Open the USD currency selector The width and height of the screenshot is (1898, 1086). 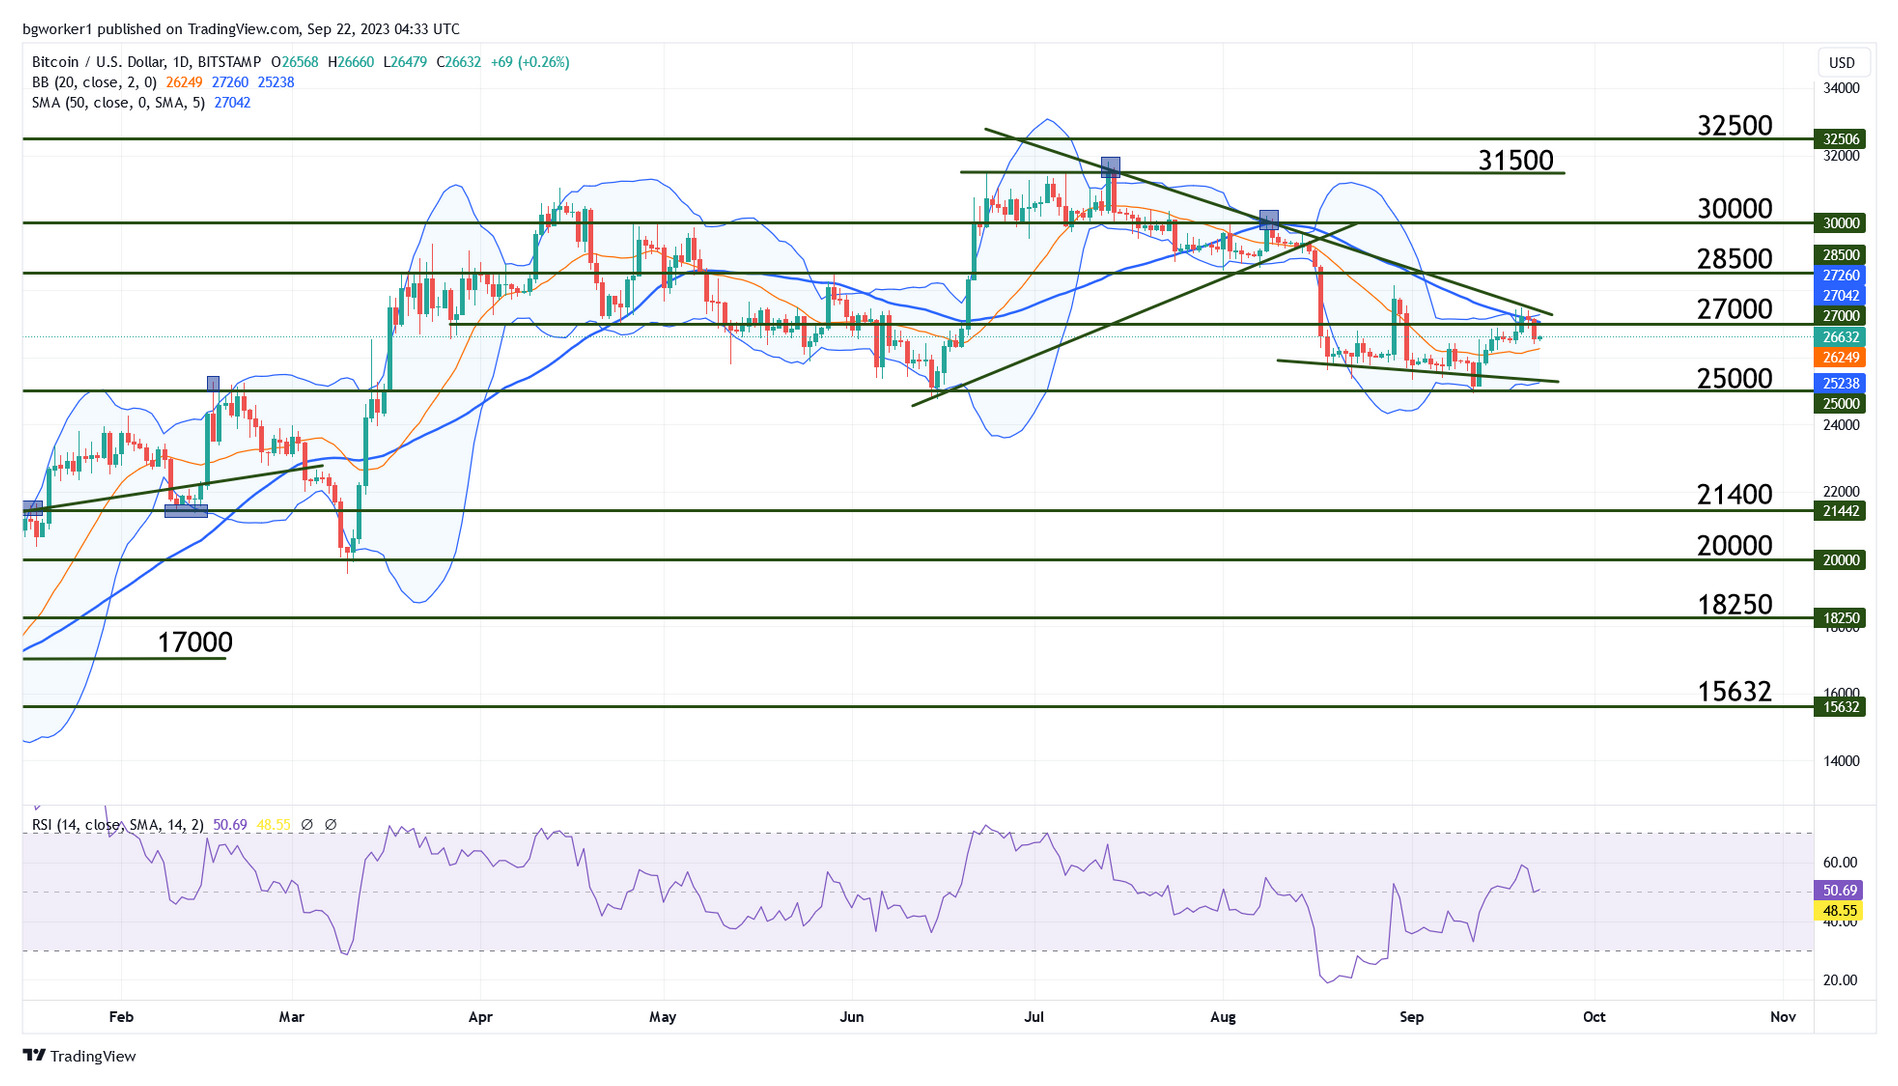(x=1841, y=62)
